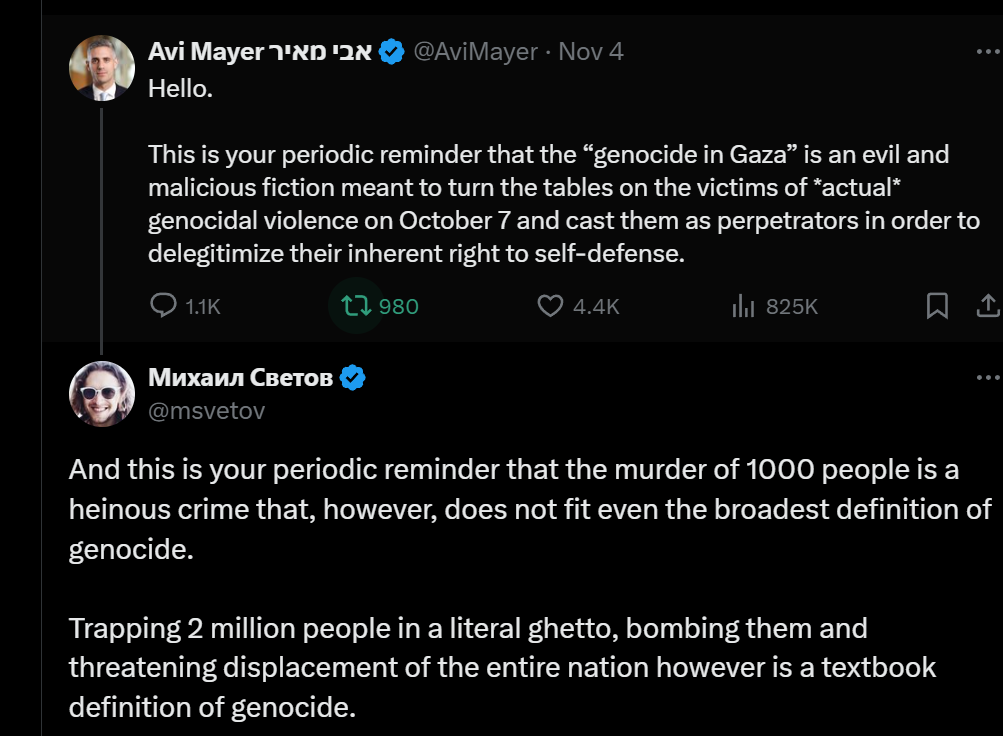Click Avi Mayer's verified blue checkmark badge
The image size is (1003, 736).
tap(391, 51)
